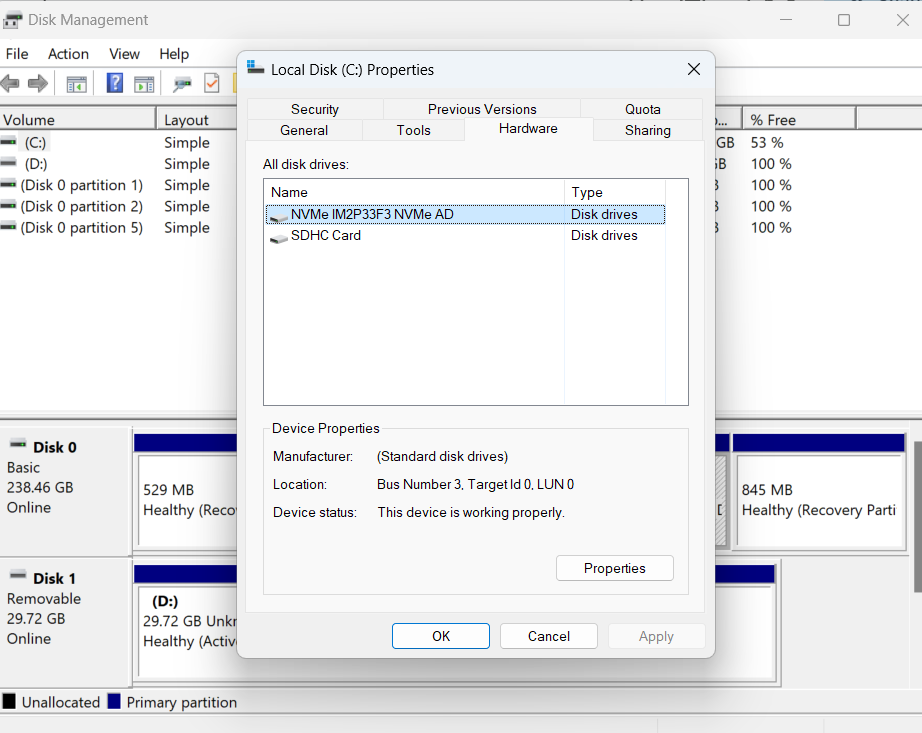The image size is (922, 733).
Task: Switch to the General tab
Action: click(304, 130)
